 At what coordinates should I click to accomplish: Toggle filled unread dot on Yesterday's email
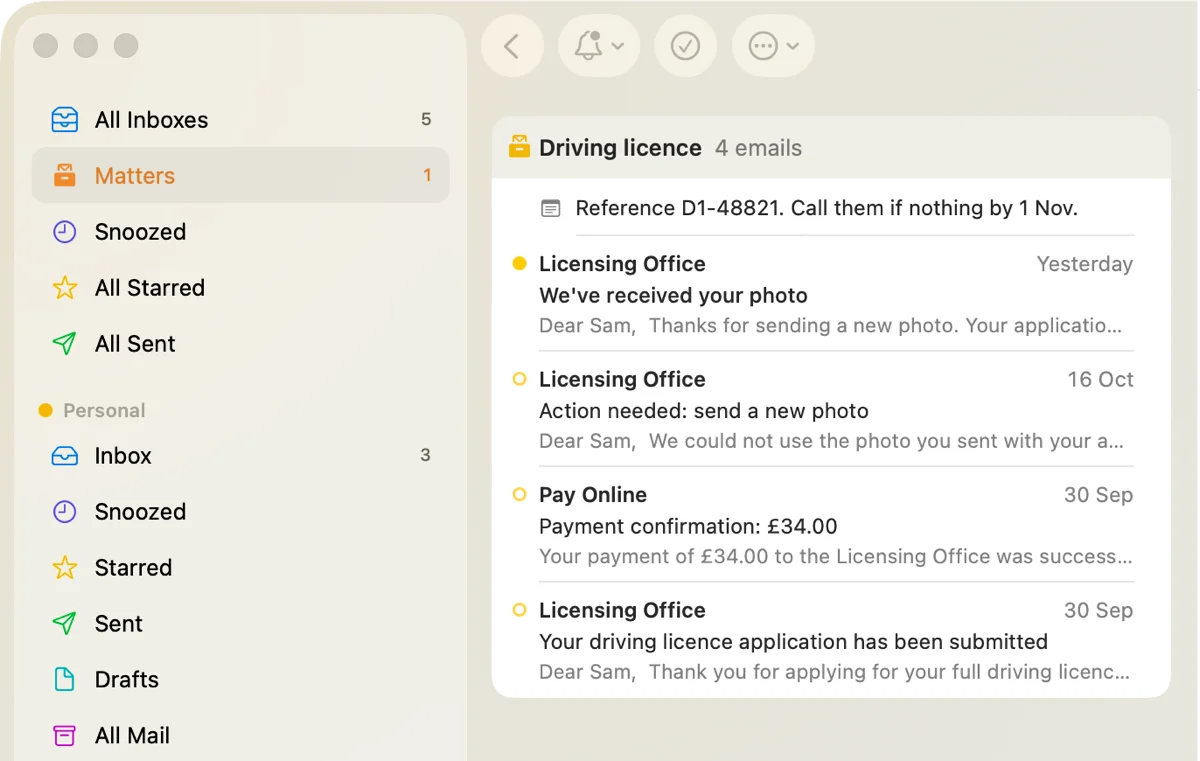519,264
